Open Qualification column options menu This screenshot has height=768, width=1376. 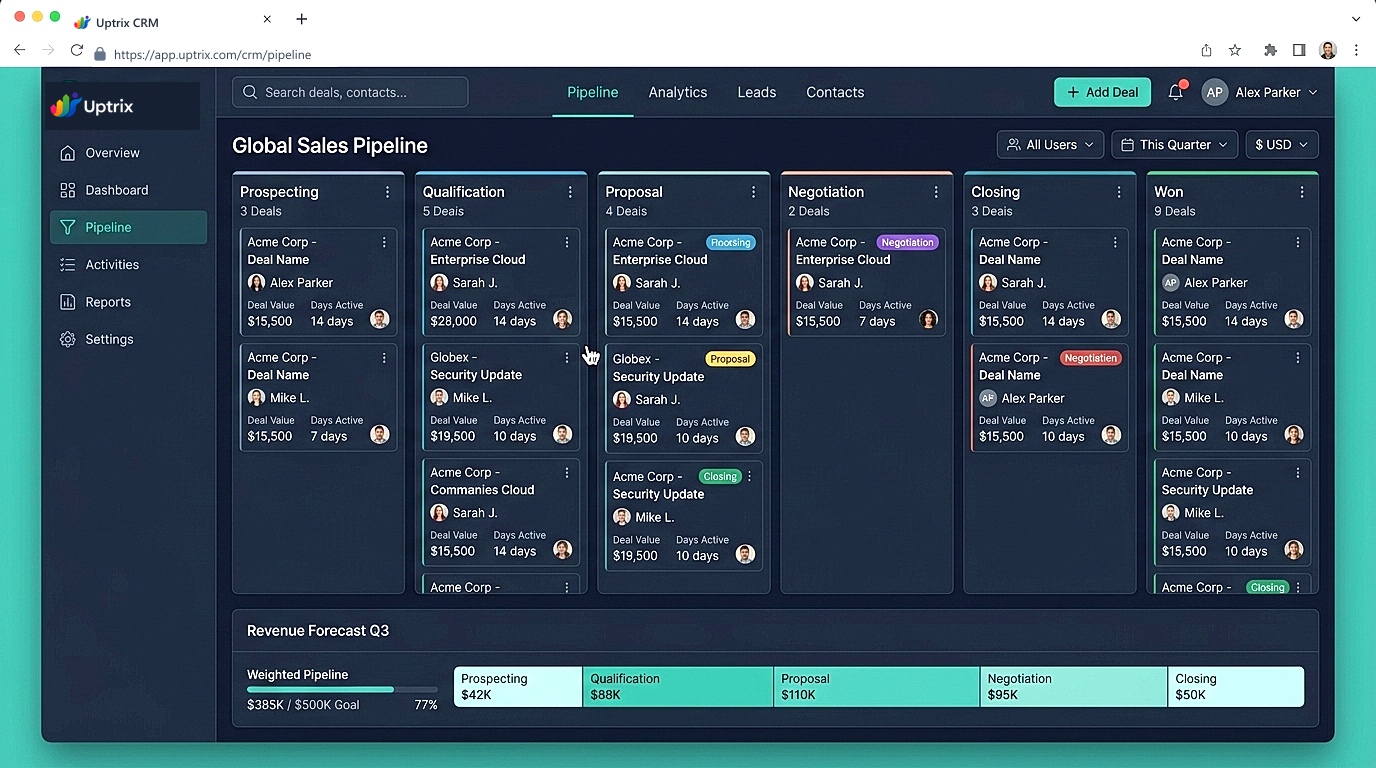(571, 192)
